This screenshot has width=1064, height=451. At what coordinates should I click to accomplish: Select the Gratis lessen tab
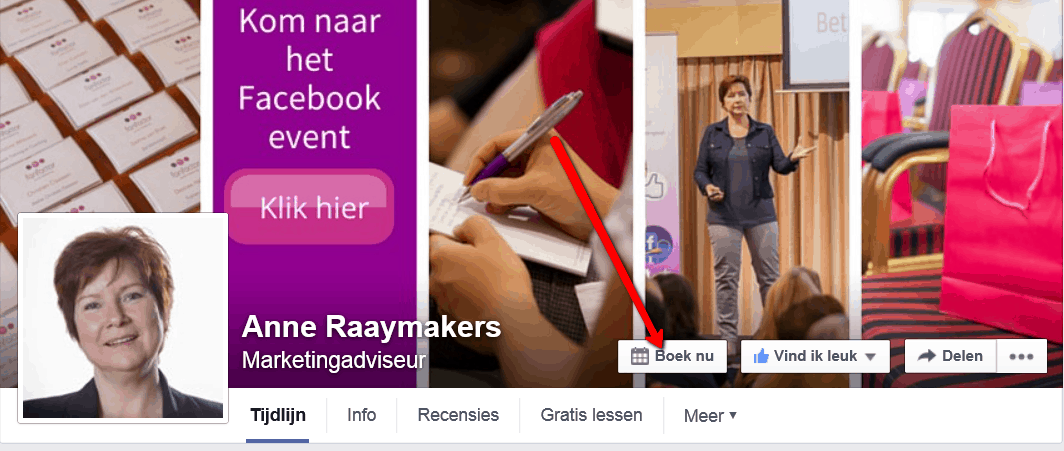(591, 415)
